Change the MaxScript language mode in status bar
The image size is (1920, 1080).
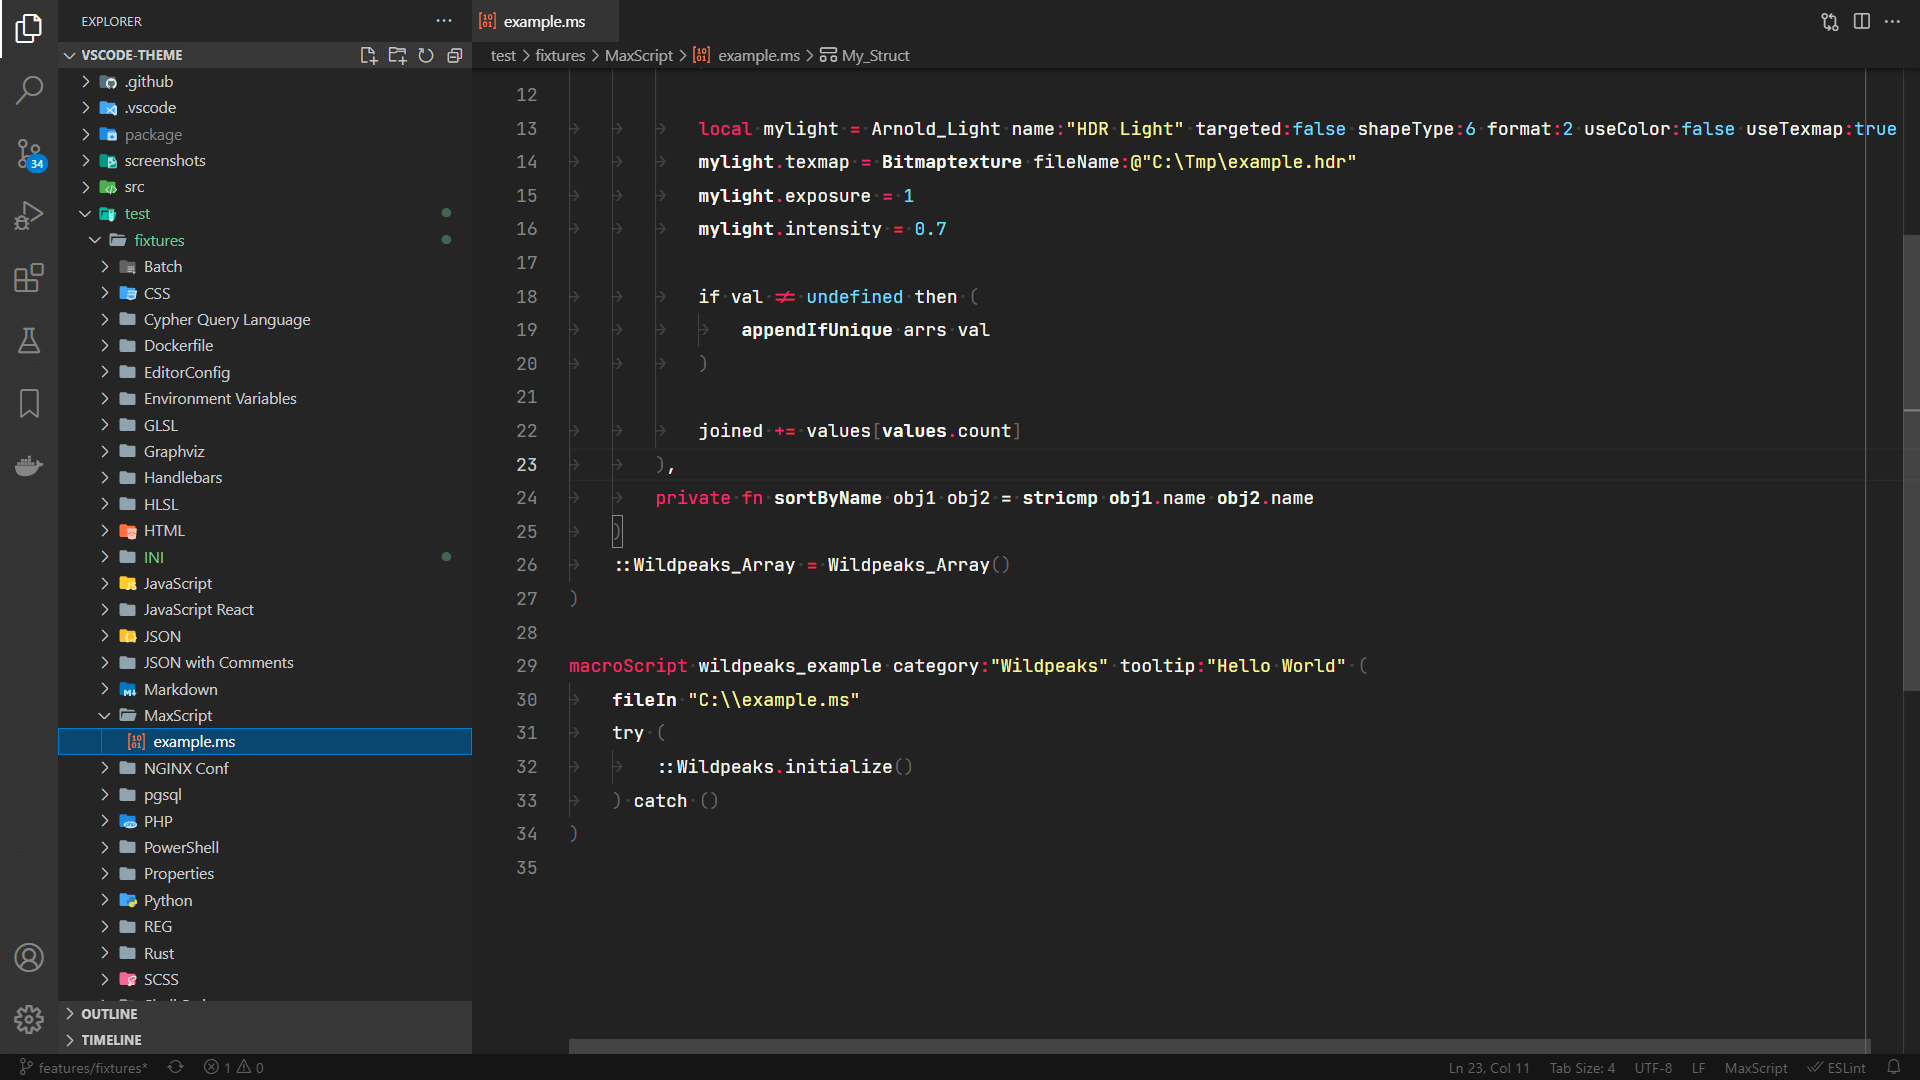pos(1755,1067)
